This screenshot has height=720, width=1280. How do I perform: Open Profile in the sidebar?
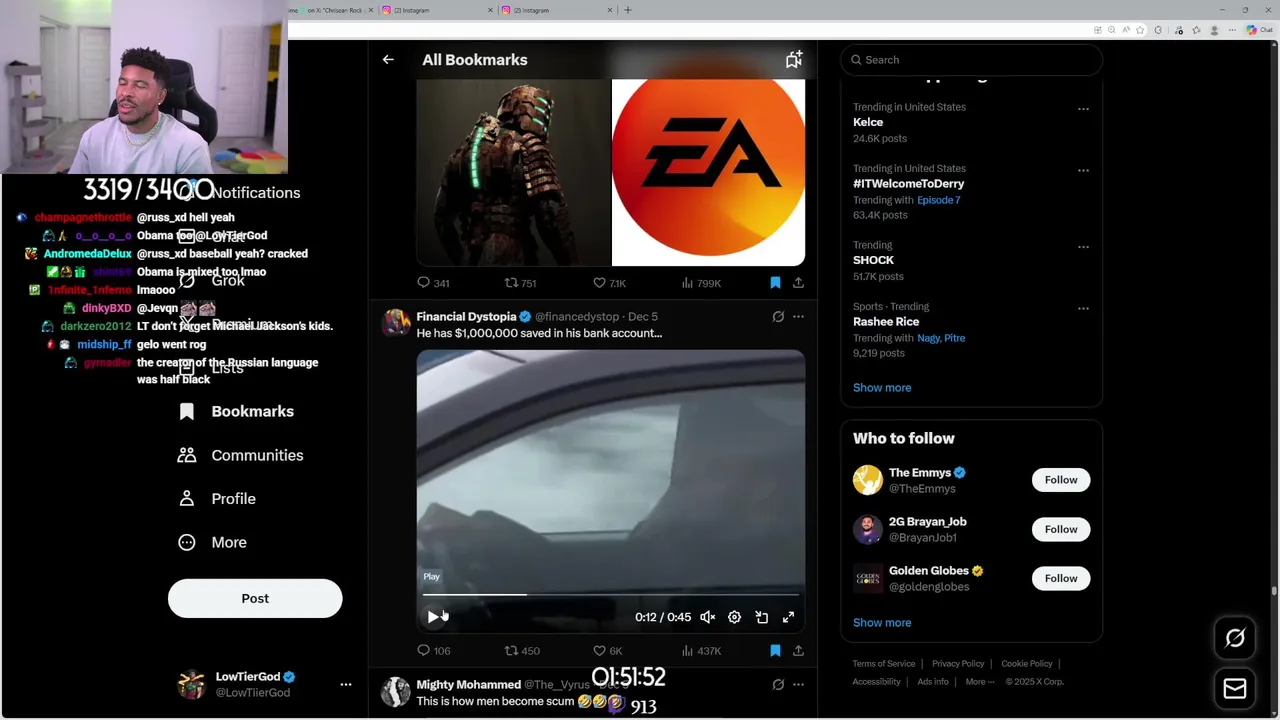pyautogui.click(x=217, y=498)
